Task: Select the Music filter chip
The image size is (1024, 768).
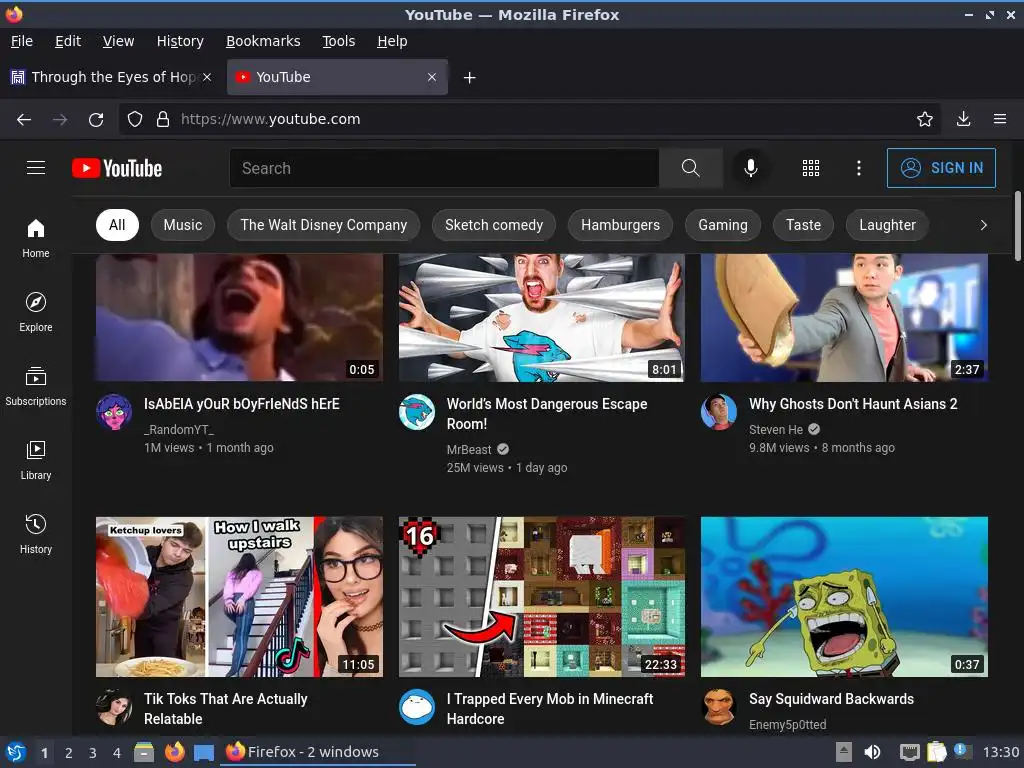Action: point(183,225)
